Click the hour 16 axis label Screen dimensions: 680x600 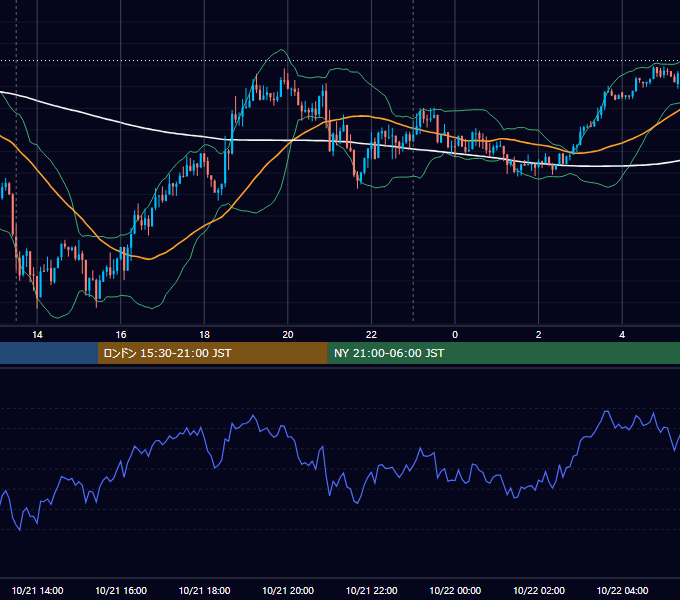pos(121,335)
